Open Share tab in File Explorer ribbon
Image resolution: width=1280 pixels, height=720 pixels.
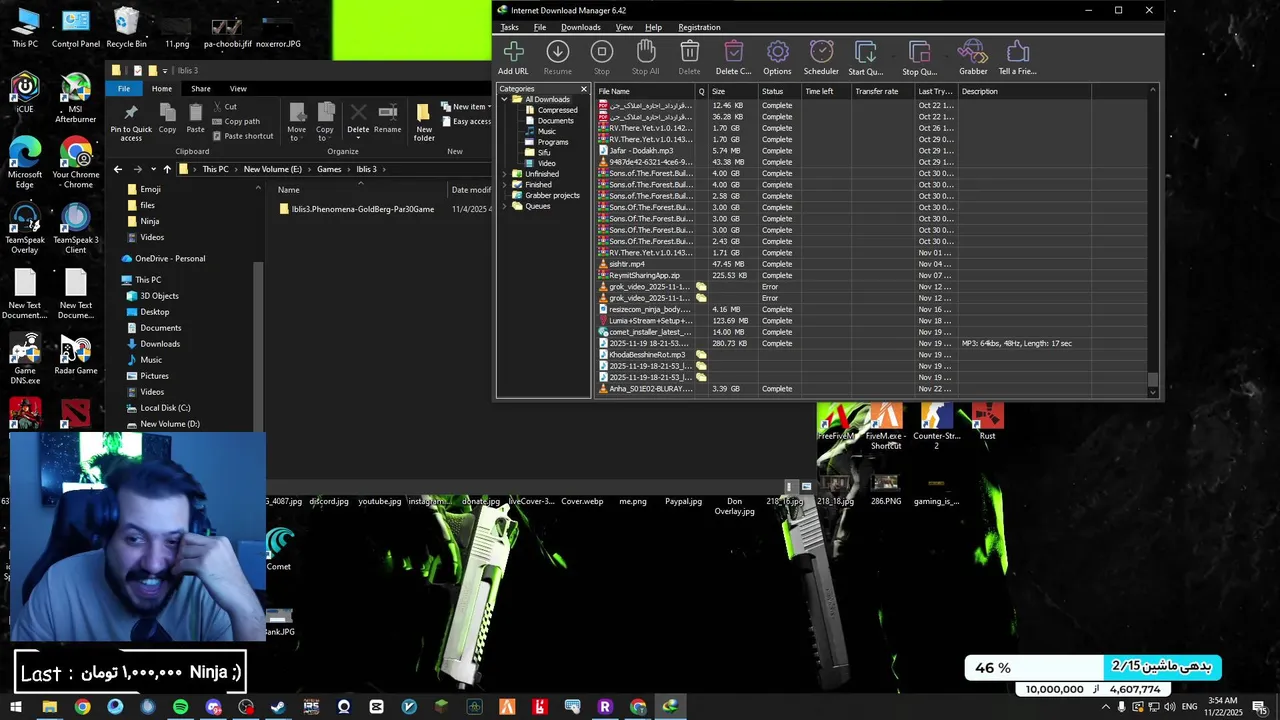pyautogui.click(x=201, y=89)
